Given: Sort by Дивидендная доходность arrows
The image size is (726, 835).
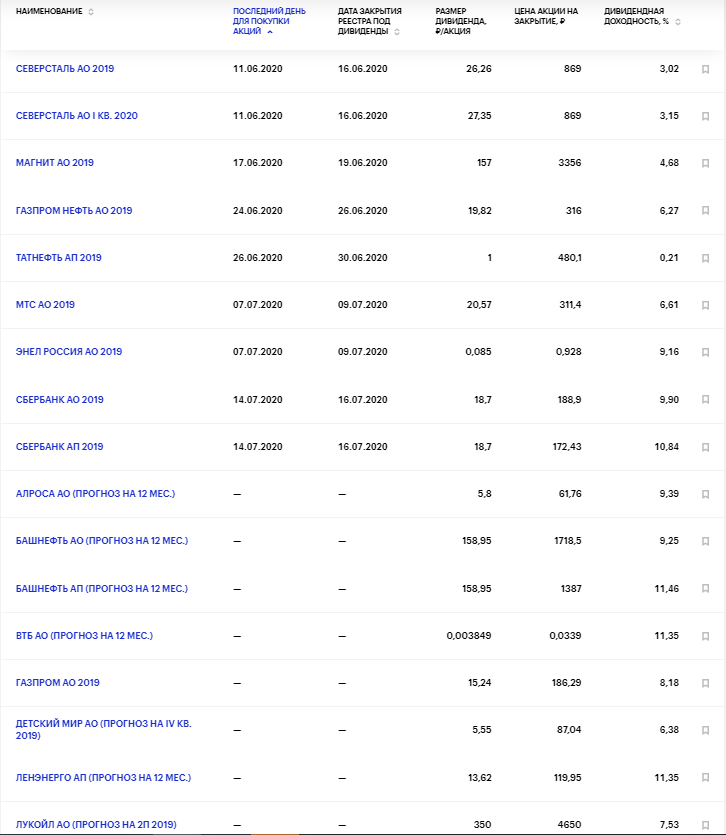Looking at the screenshot, I should 678,22.
